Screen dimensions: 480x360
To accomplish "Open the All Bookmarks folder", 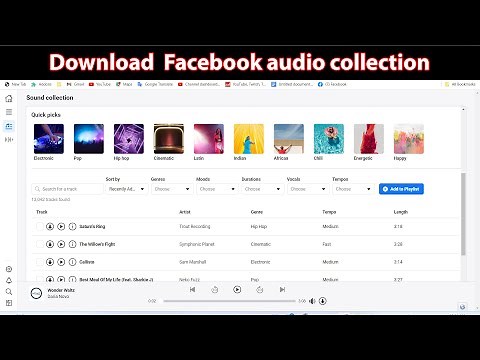I will pos(460,84).
